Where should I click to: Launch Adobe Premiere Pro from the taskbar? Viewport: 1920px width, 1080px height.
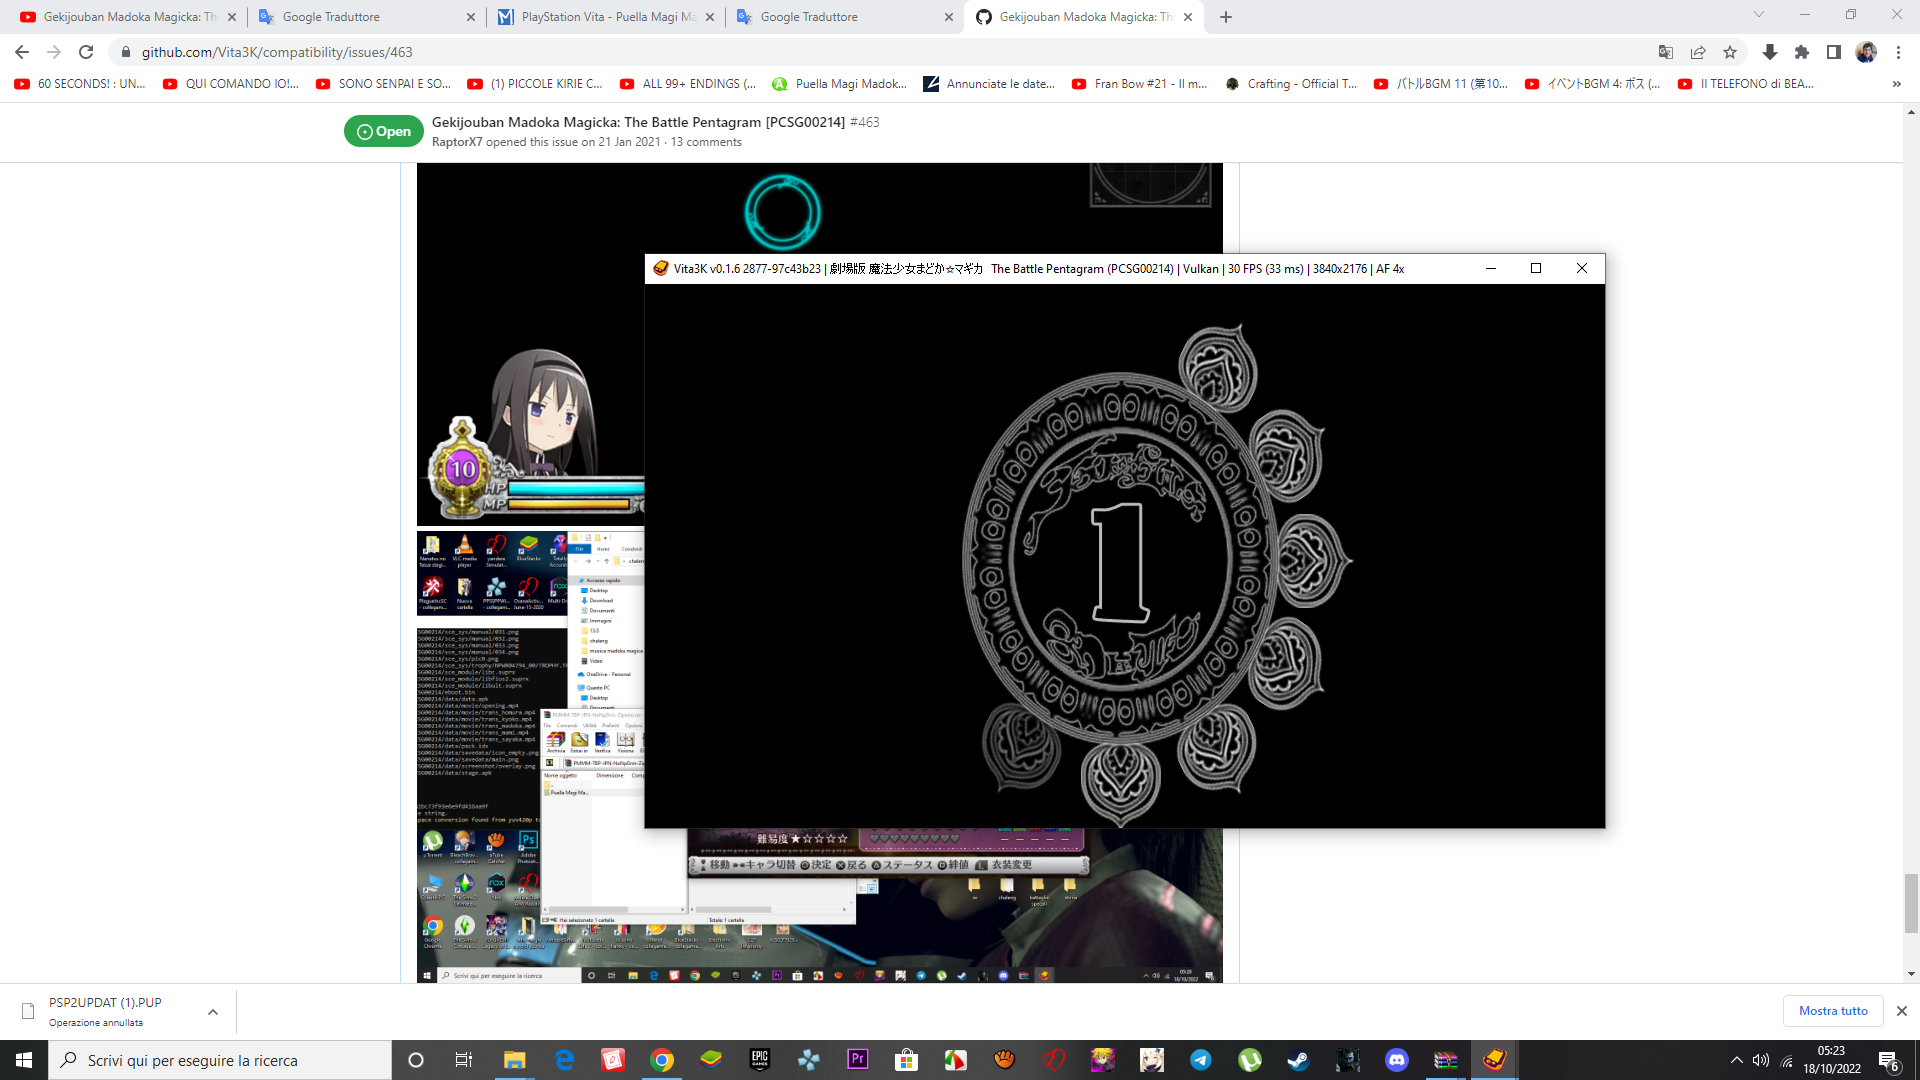click(857, 1060)
